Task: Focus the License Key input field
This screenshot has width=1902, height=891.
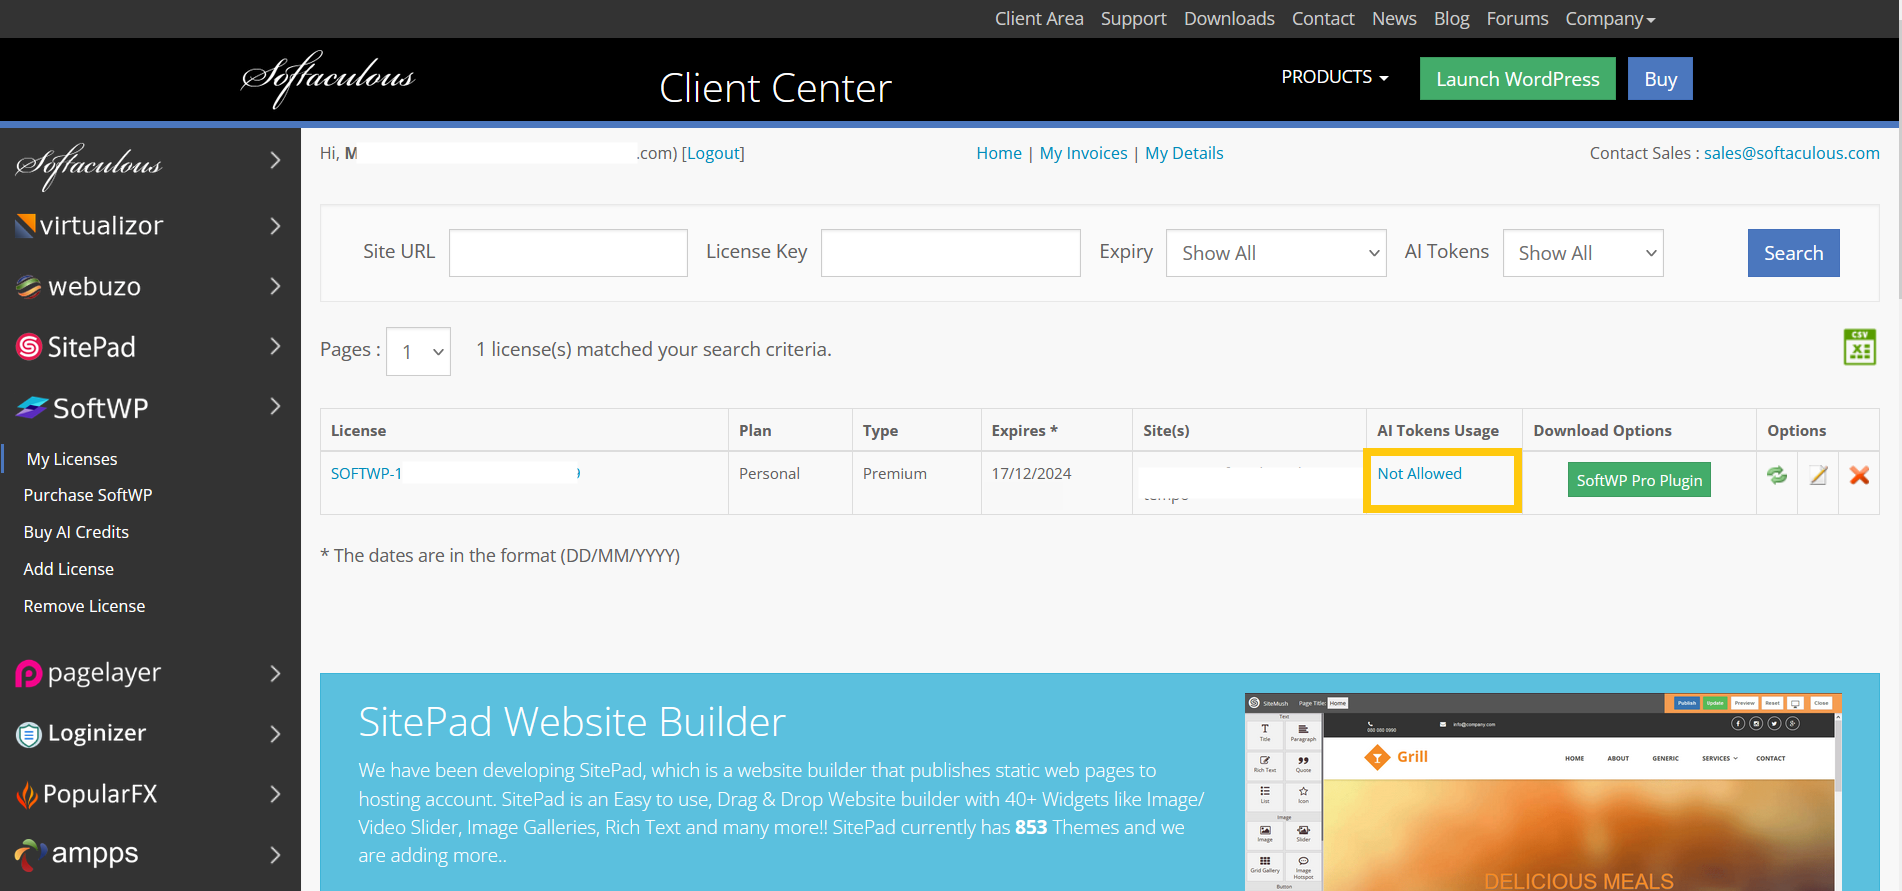Action: click(x=950, y=253)
